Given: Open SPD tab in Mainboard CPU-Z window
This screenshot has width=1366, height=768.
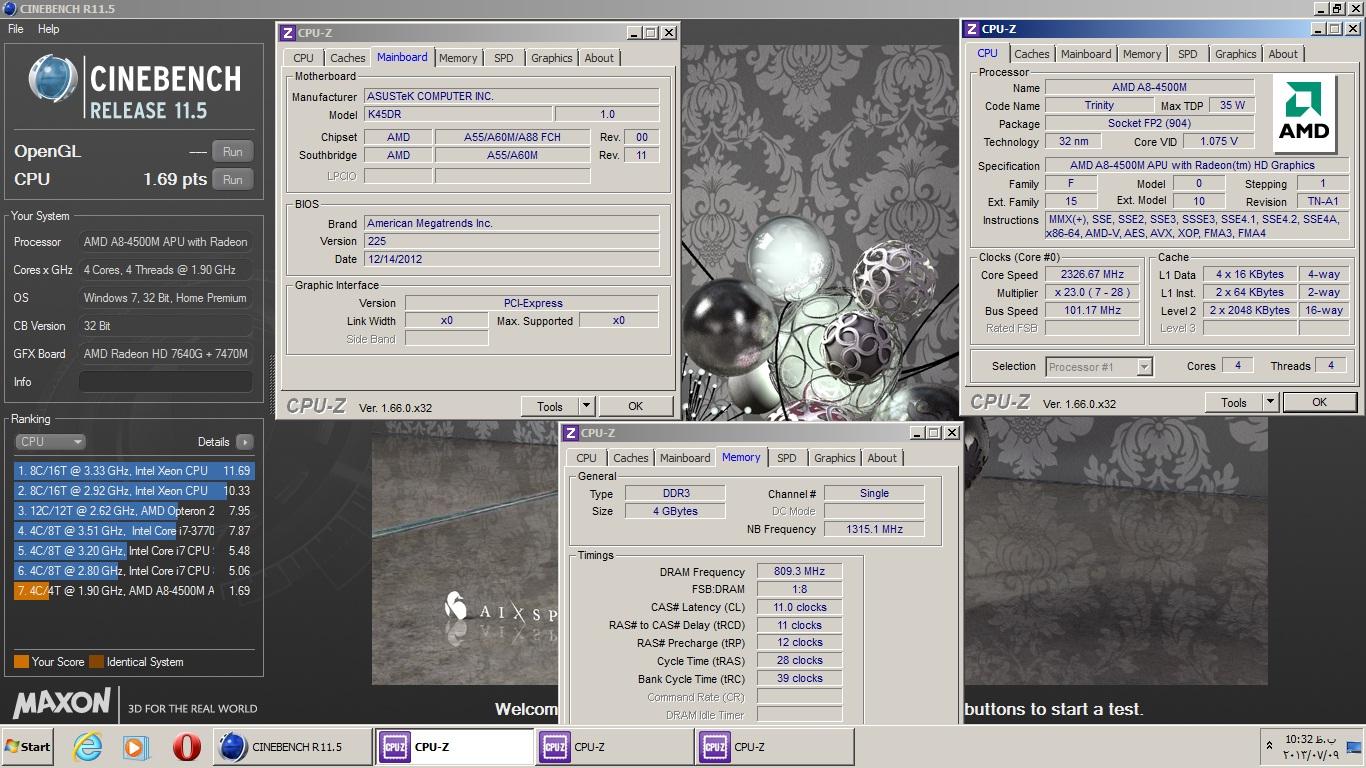Looking at the screenshot, I should [x=504, y=58].
